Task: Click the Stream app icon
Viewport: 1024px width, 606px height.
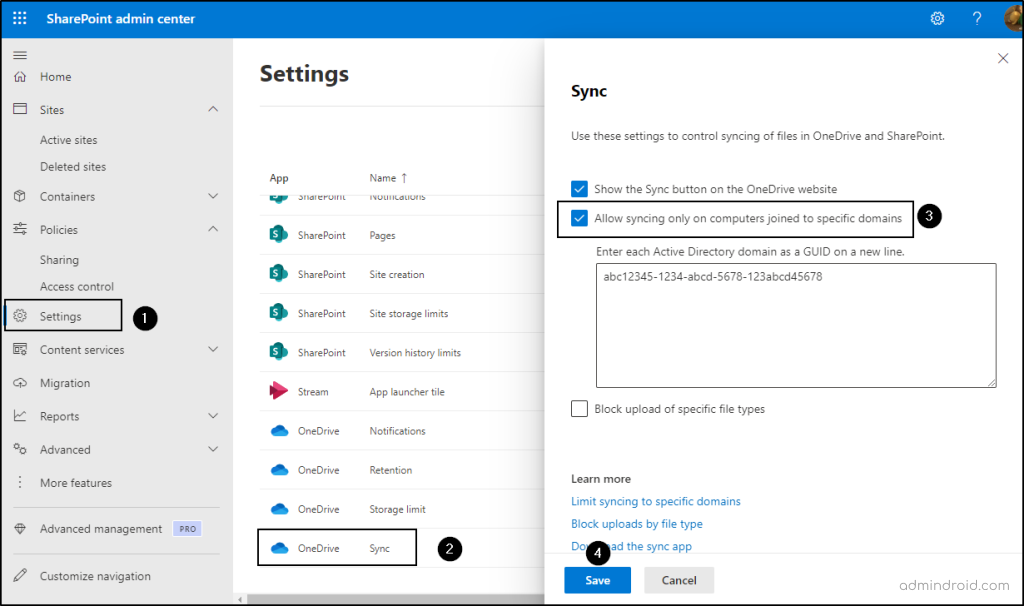Action: [x=279, y=392]
